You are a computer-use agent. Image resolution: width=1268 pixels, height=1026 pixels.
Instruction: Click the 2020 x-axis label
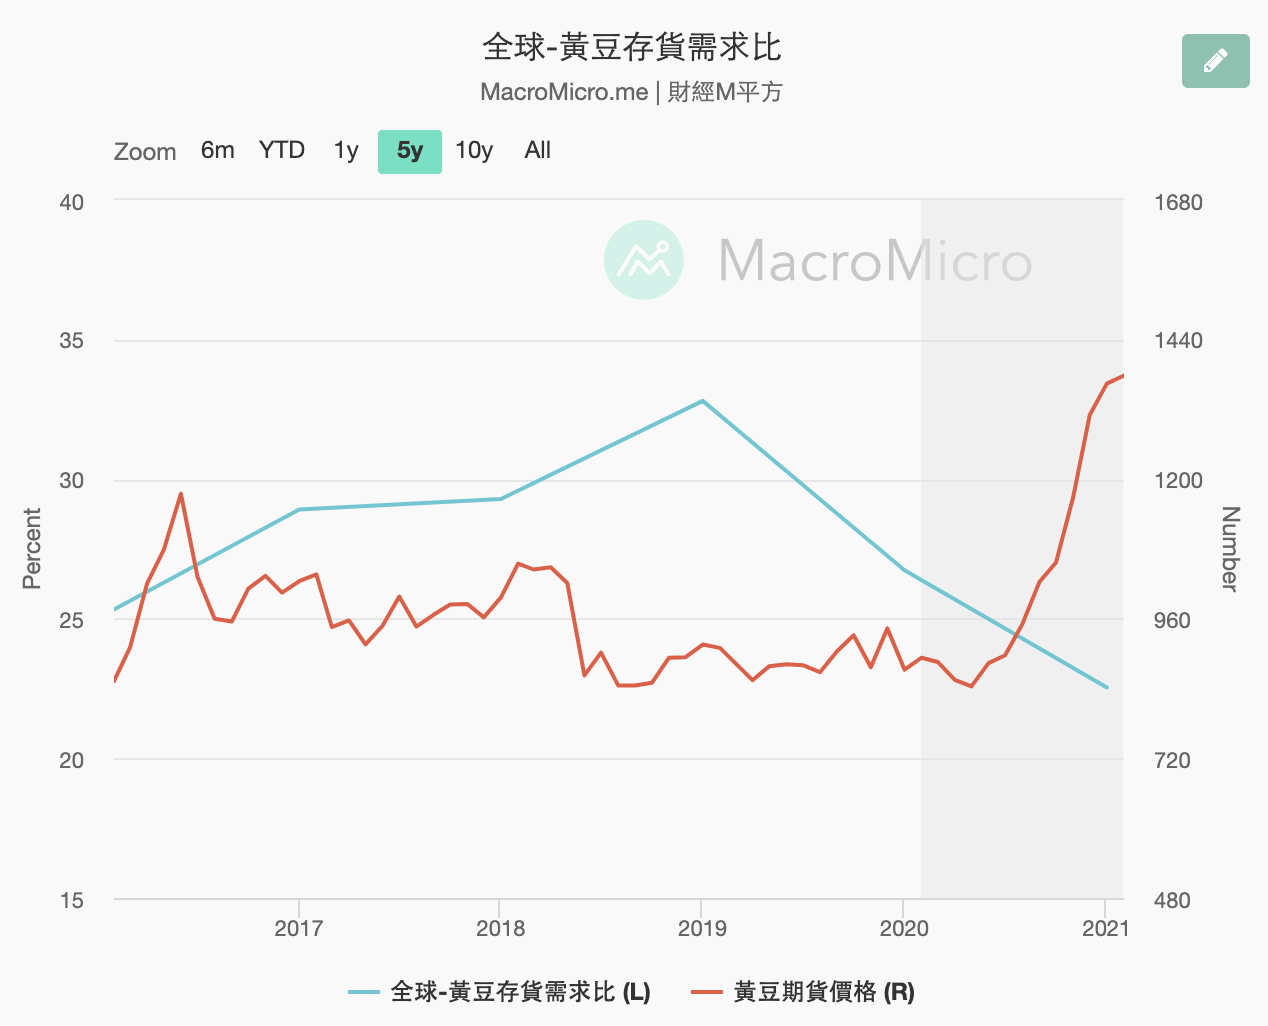[x=904, y=928]
